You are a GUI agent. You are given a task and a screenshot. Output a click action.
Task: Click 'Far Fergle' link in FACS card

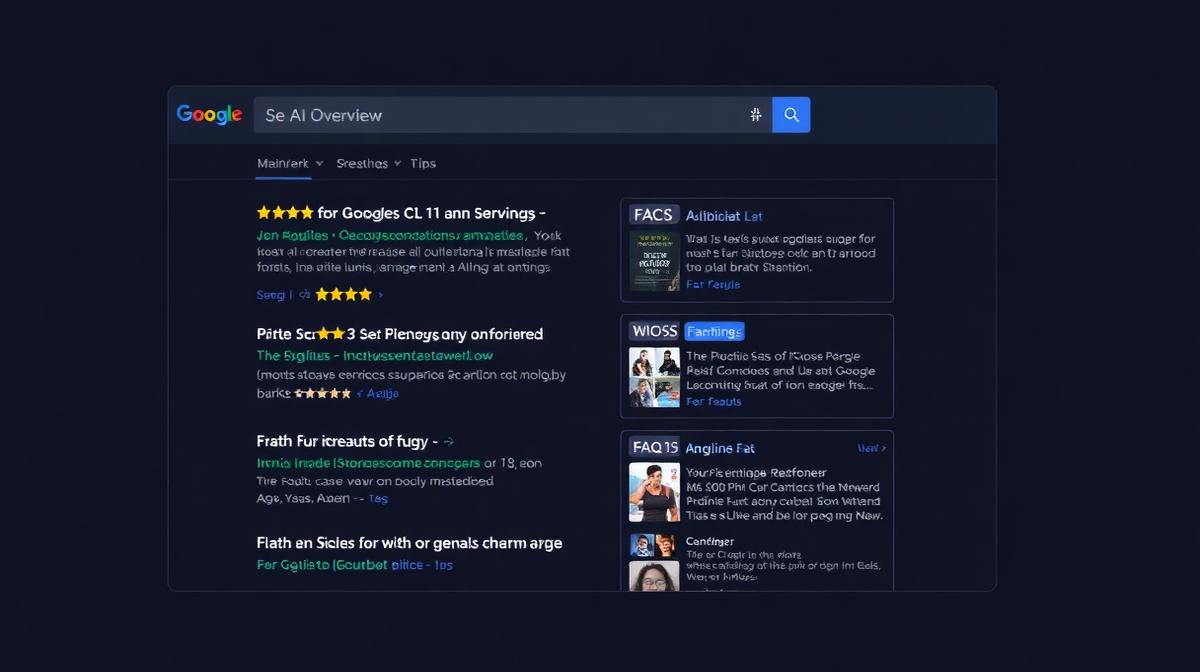point(713,284)
